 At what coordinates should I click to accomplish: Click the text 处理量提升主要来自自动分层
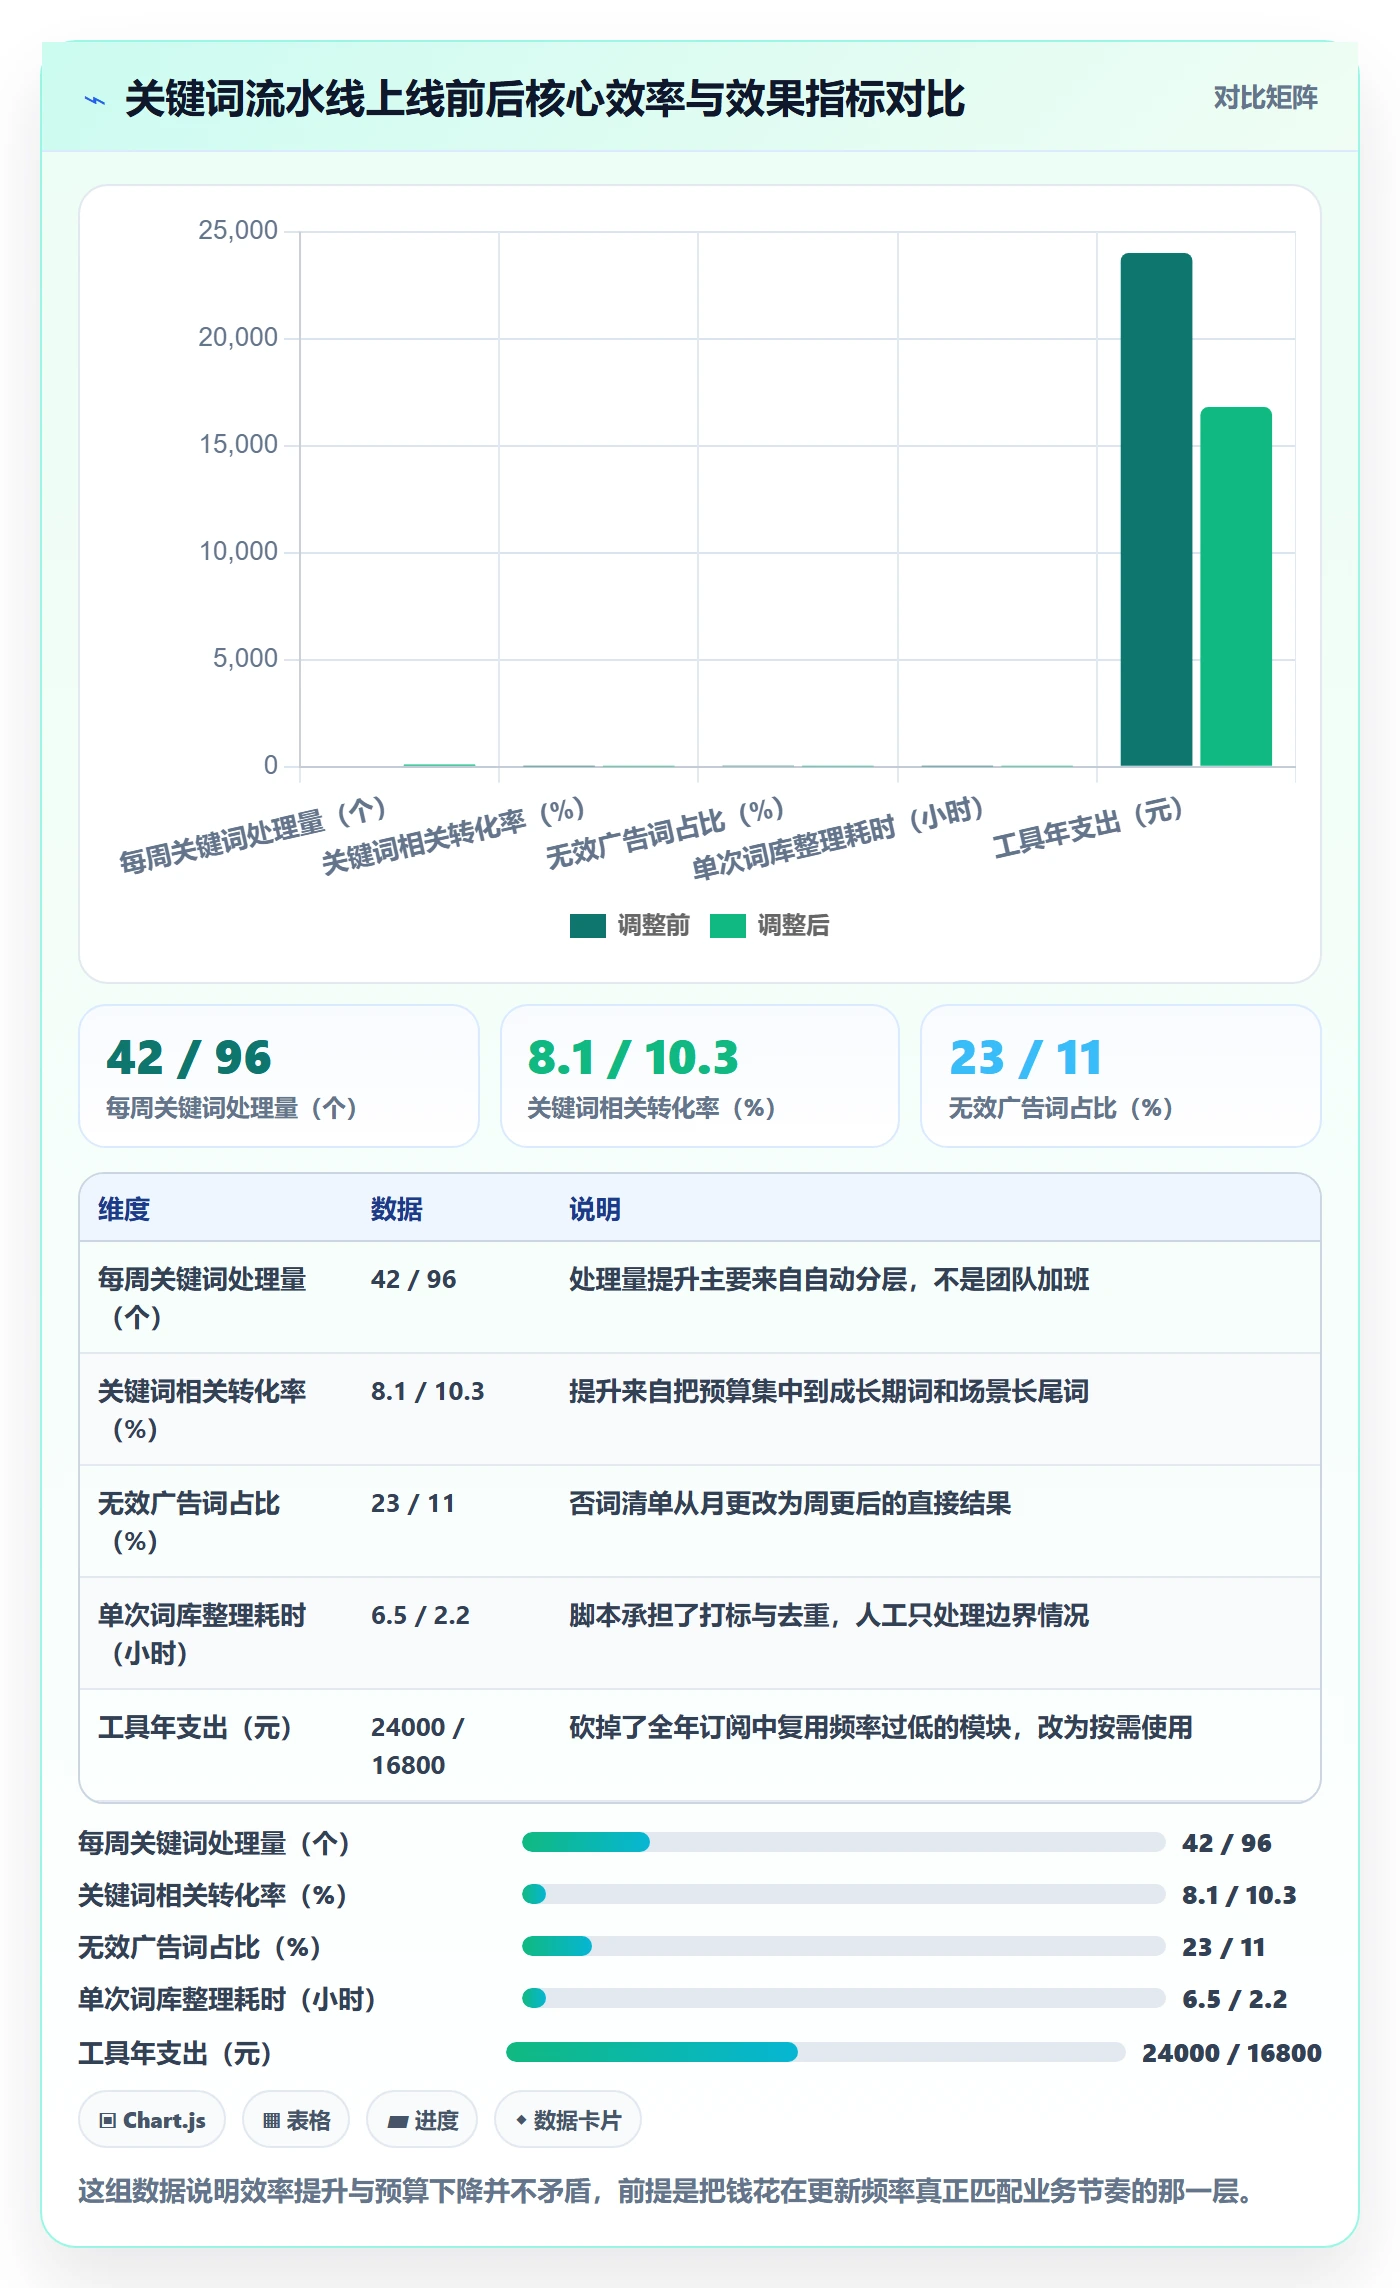(738, 1279)
